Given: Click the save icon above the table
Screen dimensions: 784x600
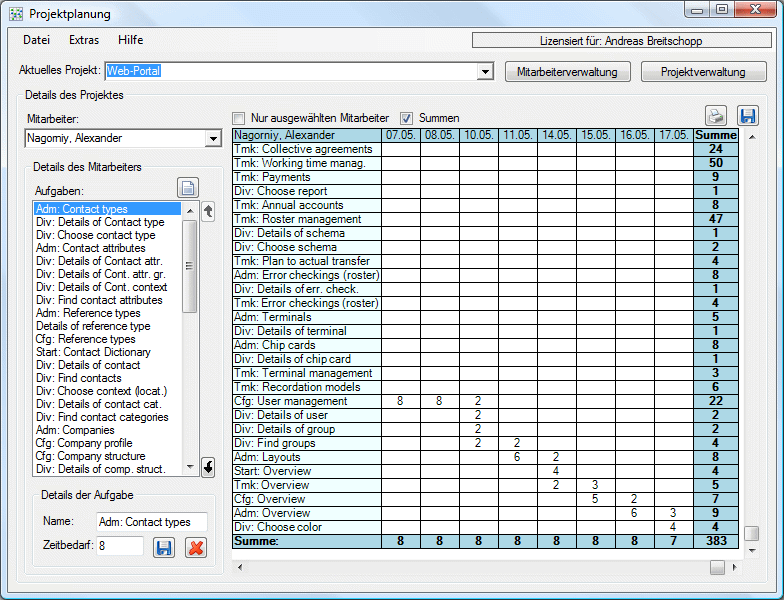Looking at the screenshot, I should click(748, 116).
